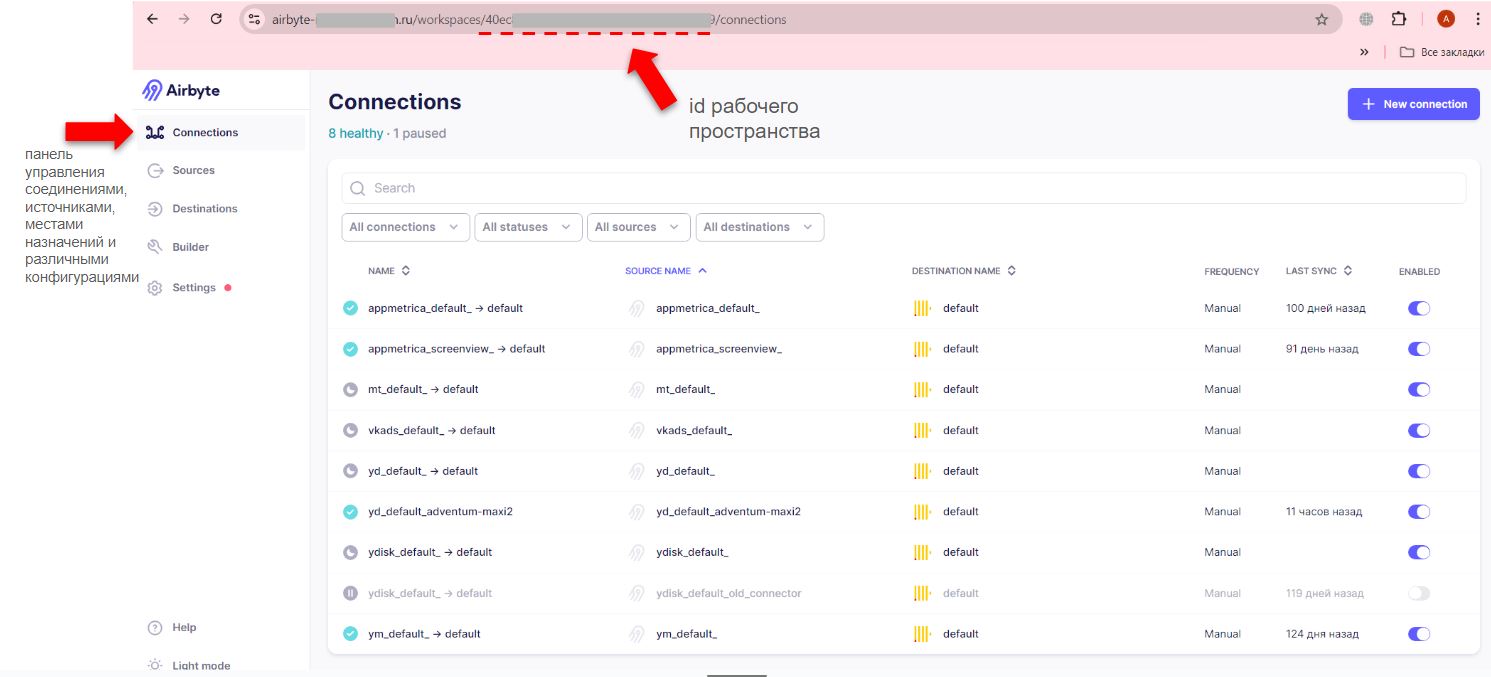Click '11 часов назад' last sync value

1323,511
